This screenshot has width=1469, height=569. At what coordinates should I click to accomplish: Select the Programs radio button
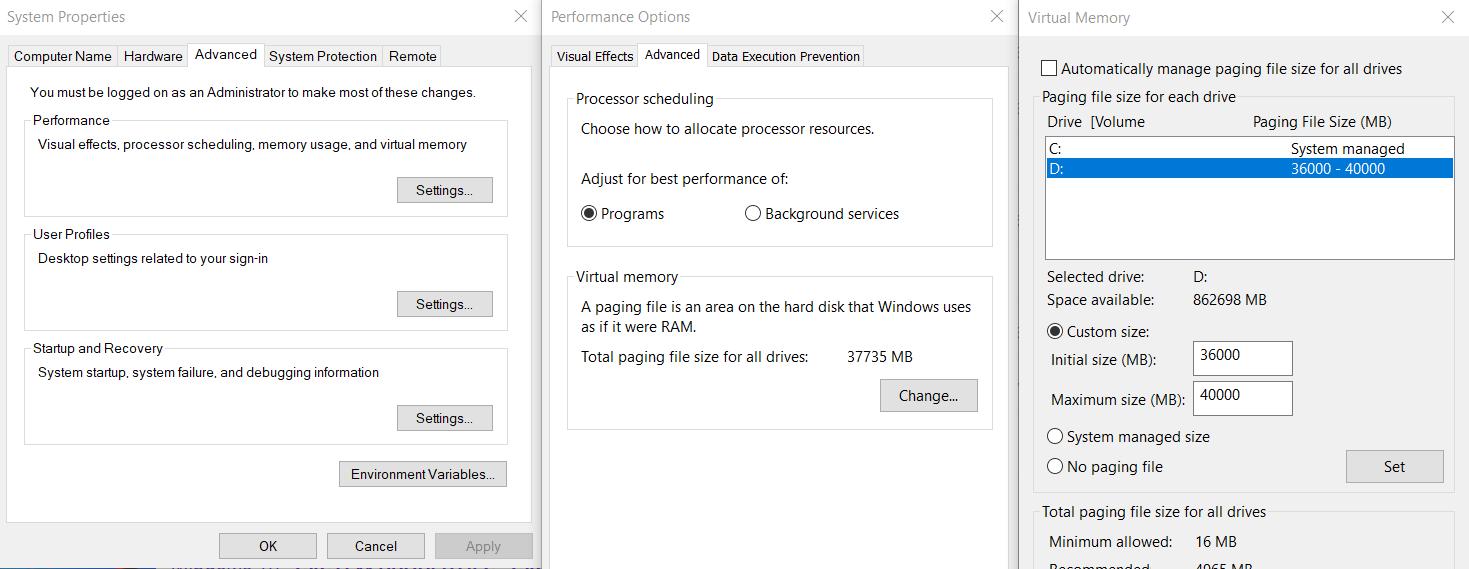click(589, 214)
